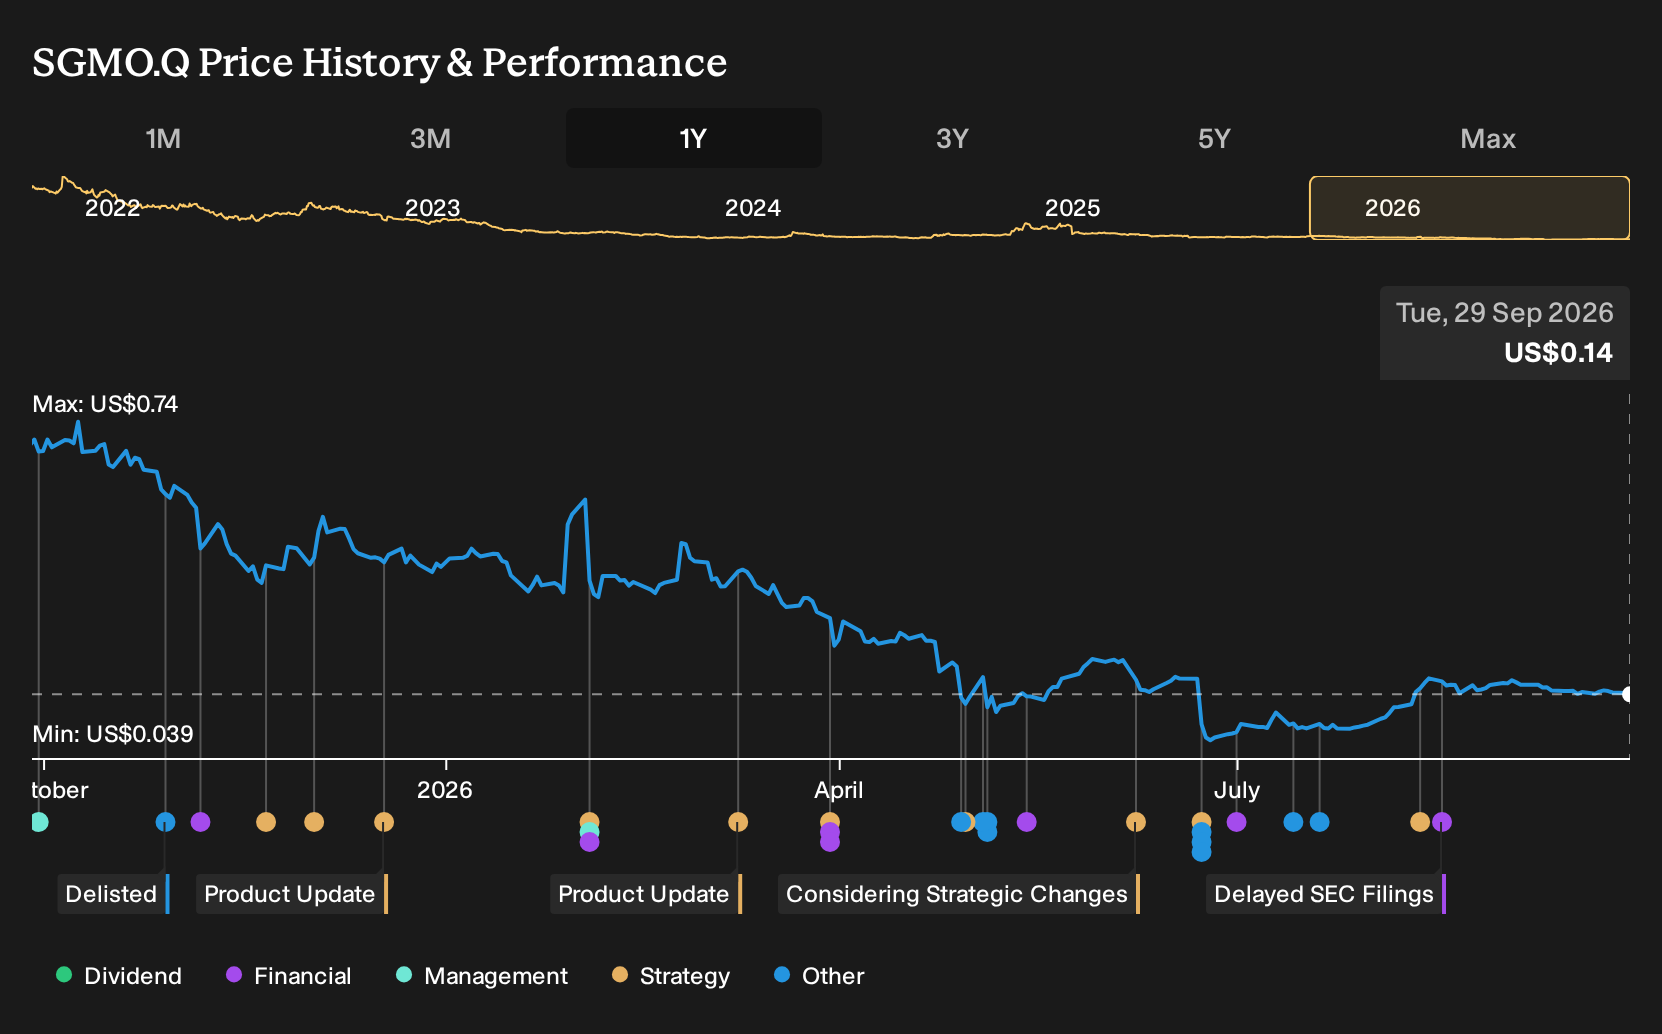This screenshot has width=1662, height=1034.
Task: Switch to the 1M time range tab
Action: tap(163, 139)
